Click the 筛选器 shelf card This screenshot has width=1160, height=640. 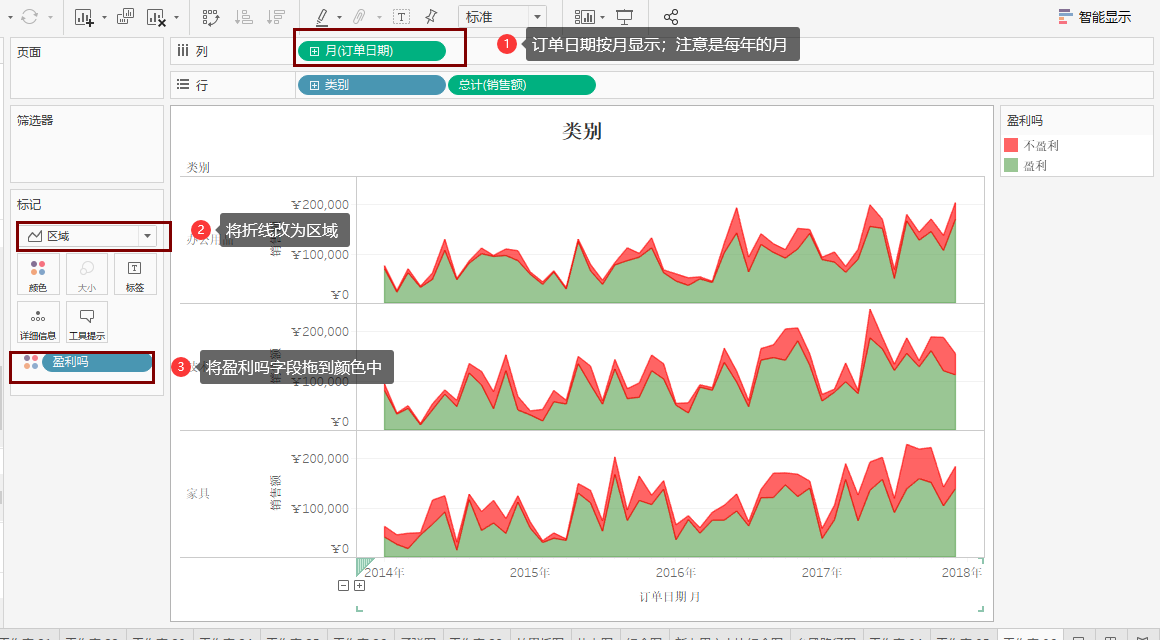(87, 144)
